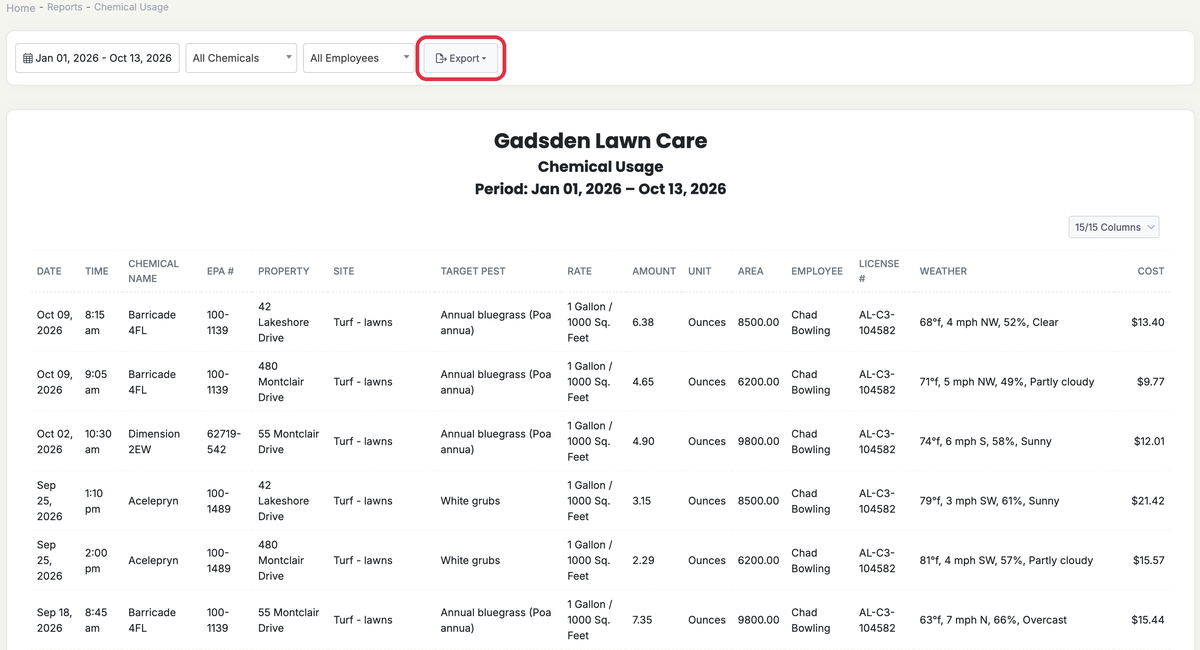Click the SITE column header
Image resolution: width=1200 pixels, height=650 pixels.
344,271
